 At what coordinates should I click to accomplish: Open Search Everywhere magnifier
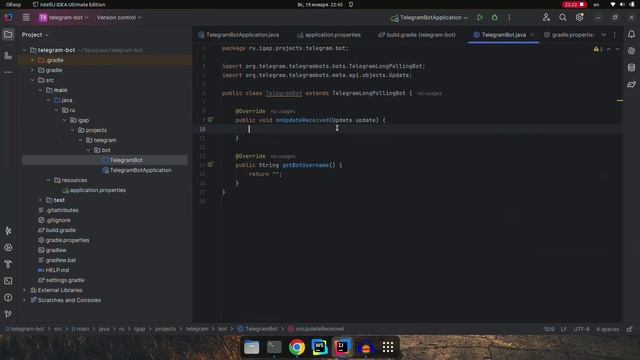pos(563,18)
